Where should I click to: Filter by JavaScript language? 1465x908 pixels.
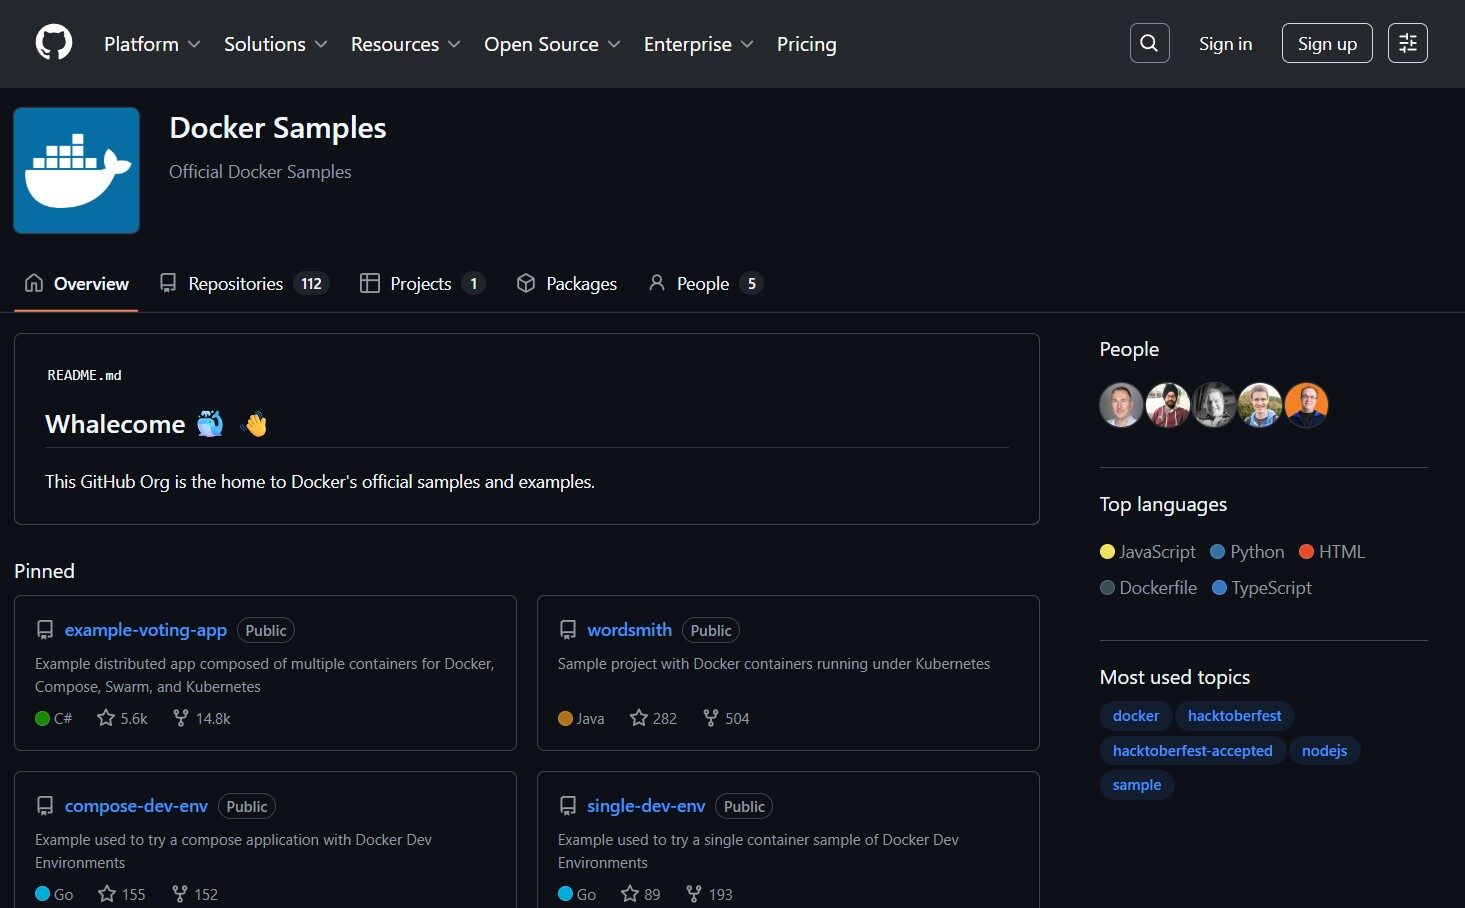tap(1147, 552)
